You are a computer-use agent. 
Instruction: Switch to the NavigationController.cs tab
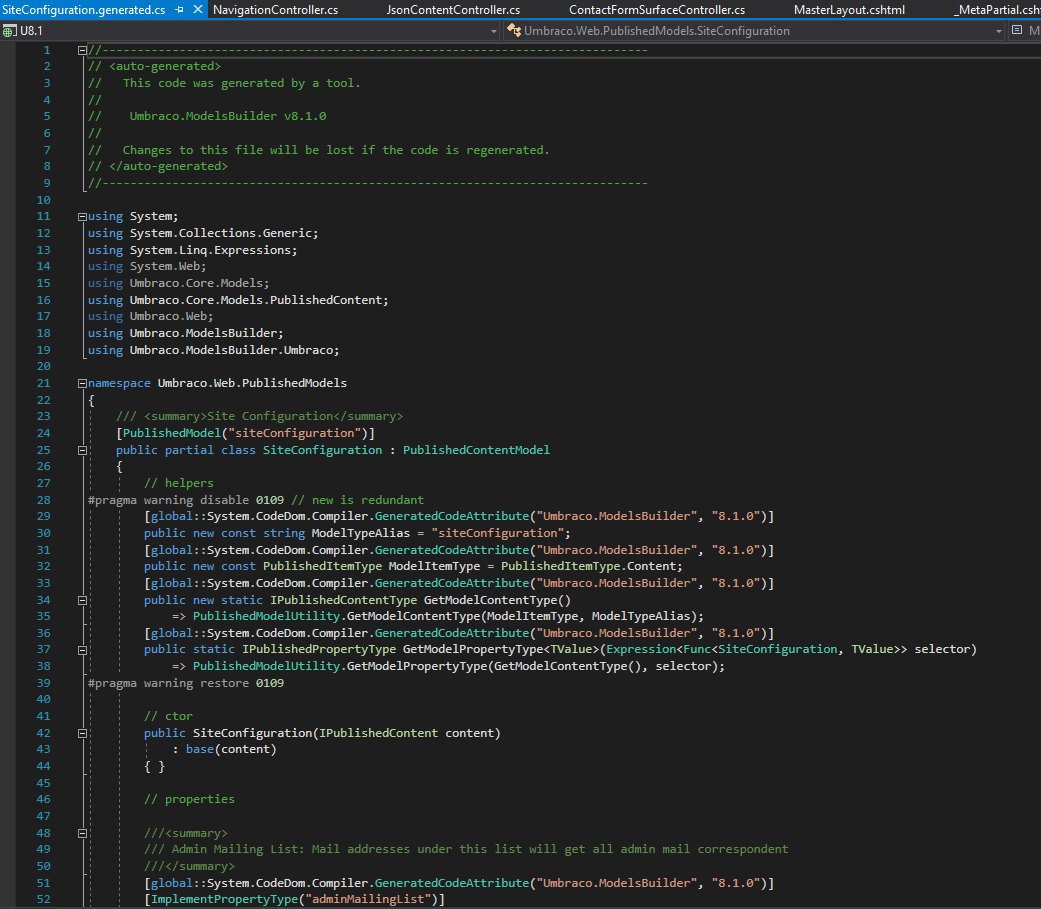pyautogui.click(x=276, y=10)
